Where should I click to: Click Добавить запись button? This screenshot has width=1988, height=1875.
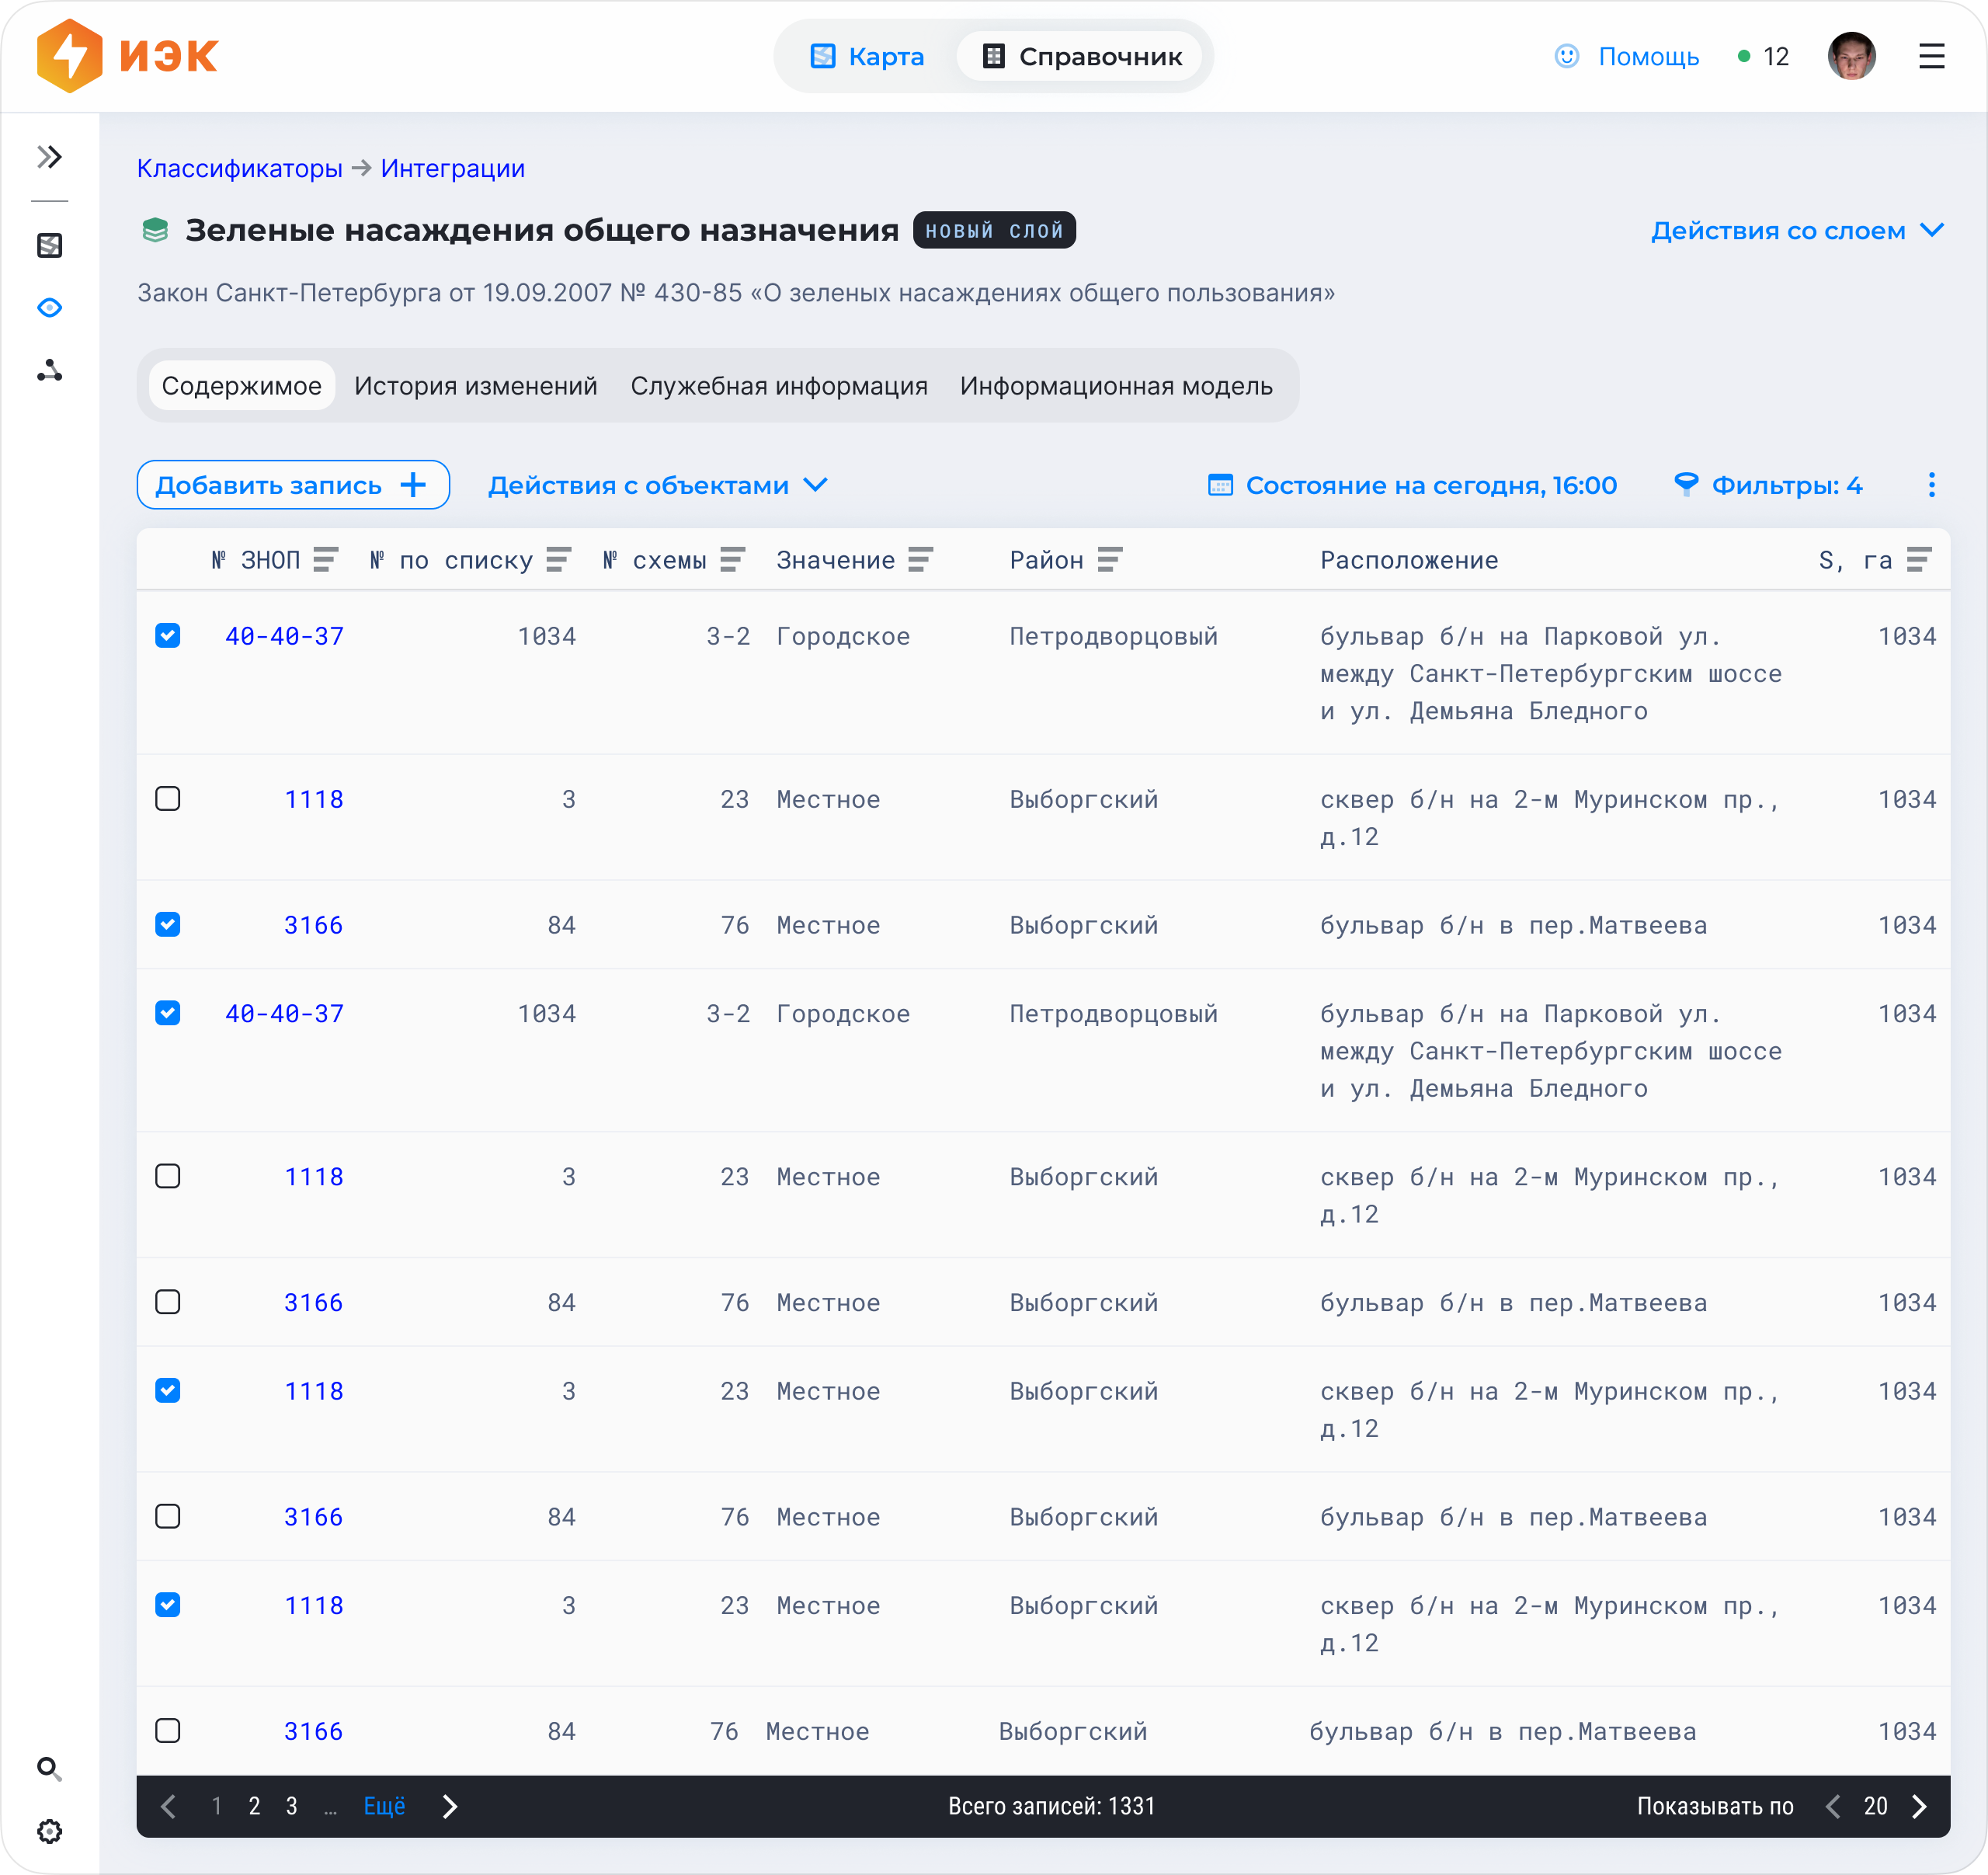[x=292, y=485]
